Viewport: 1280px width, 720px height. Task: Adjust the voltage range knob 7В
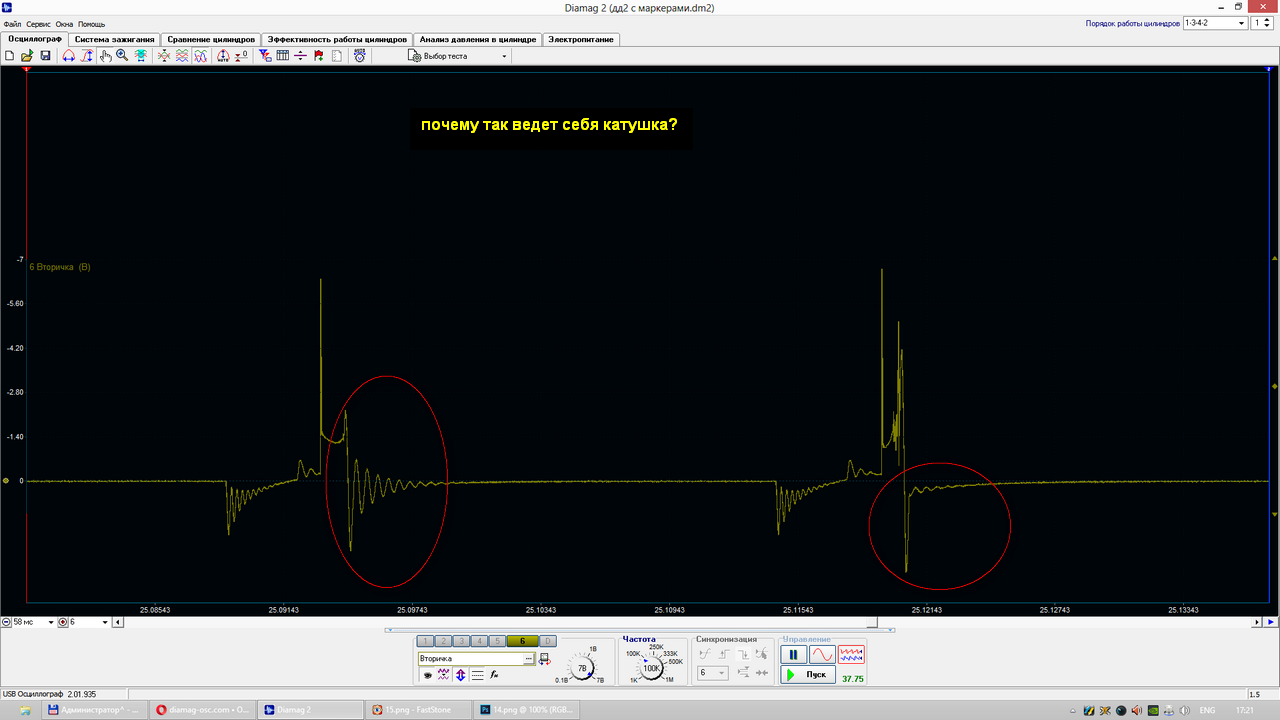pyautogui.click(x=582, y=668)
